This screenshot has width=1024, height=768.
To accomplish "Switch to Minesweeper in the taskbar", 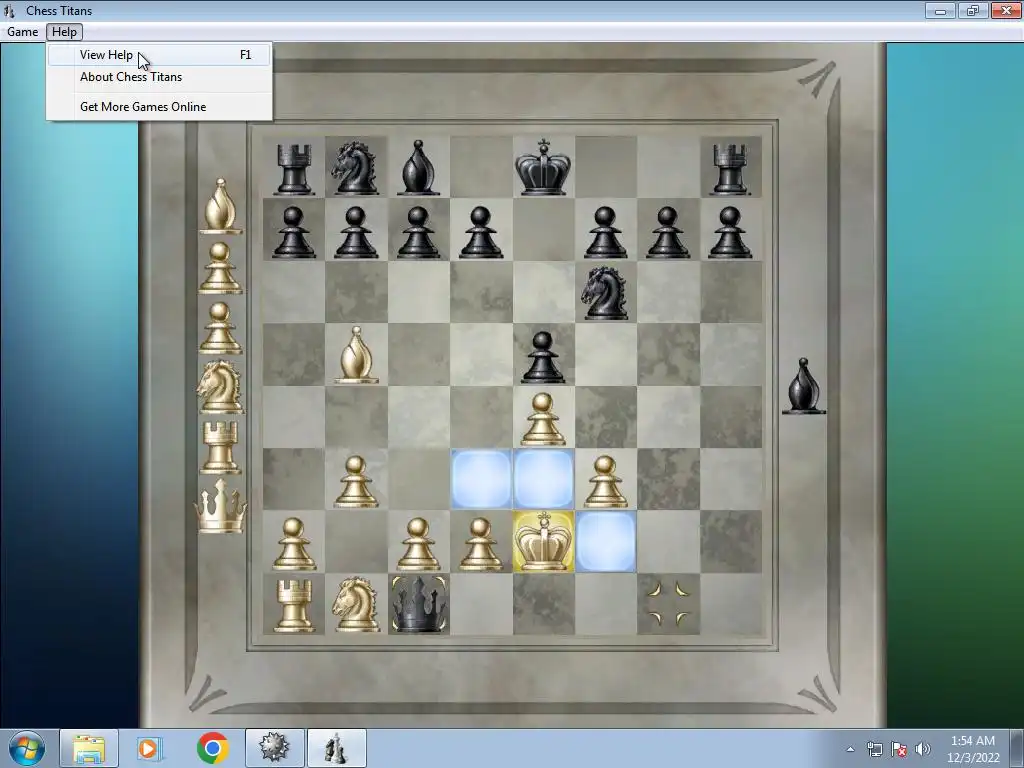I will point(274,748).
